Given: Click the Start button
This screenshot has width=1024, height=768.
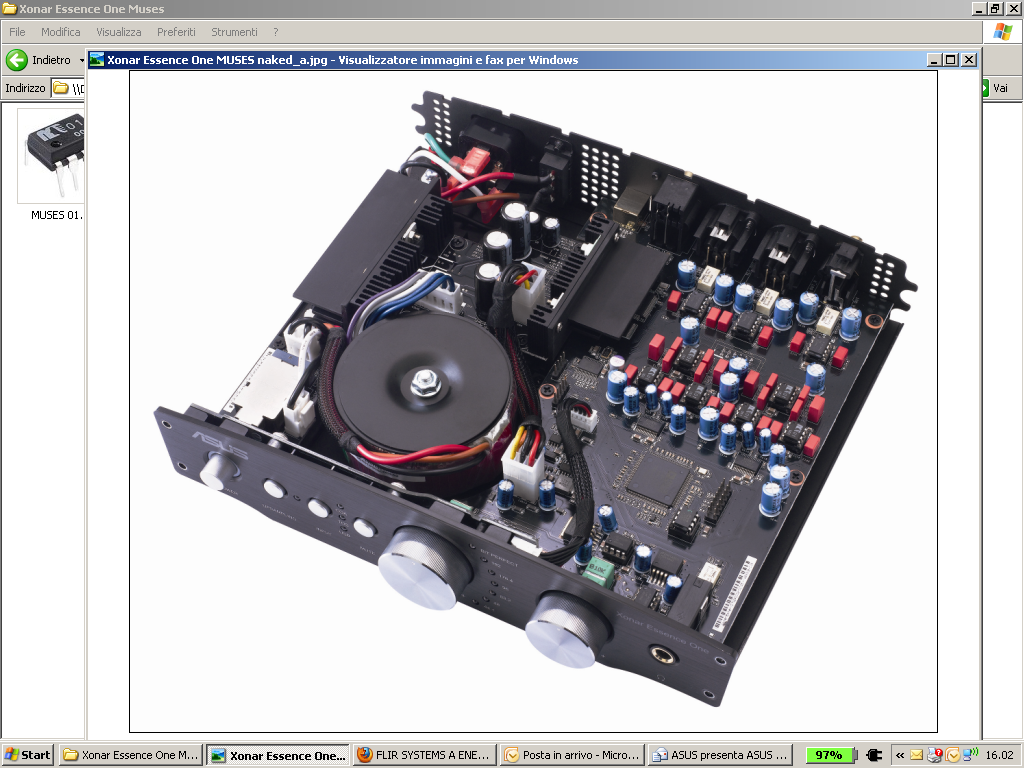Looking at the screenshot, I should 28,755.
